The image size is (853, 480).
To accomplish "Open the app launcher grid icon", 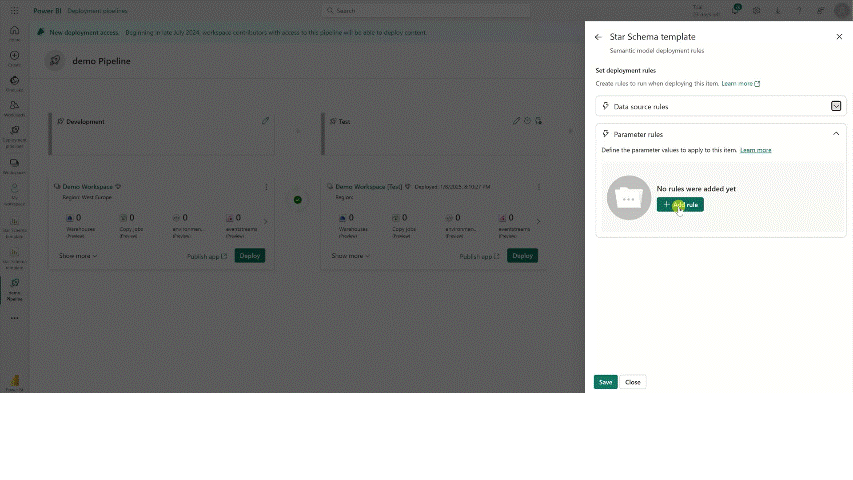I will 14,11.
